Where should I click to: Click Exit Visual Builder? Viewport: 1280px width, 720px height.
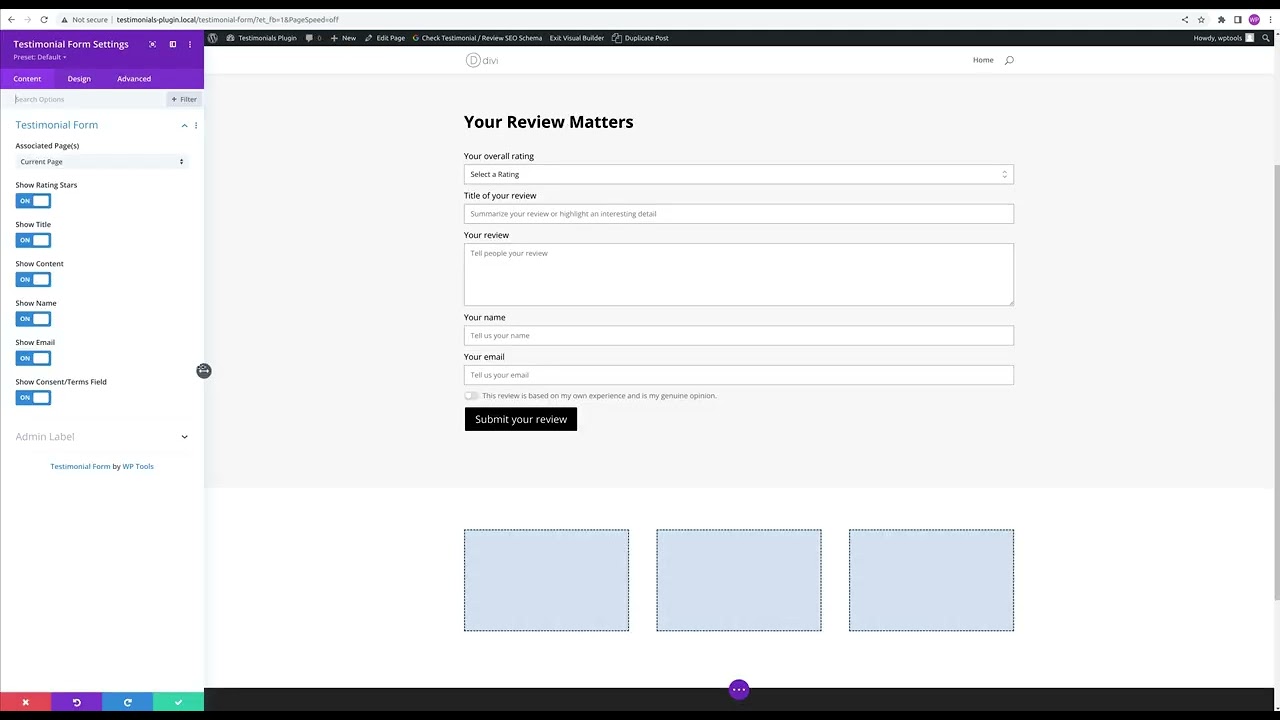pos(577,38)
